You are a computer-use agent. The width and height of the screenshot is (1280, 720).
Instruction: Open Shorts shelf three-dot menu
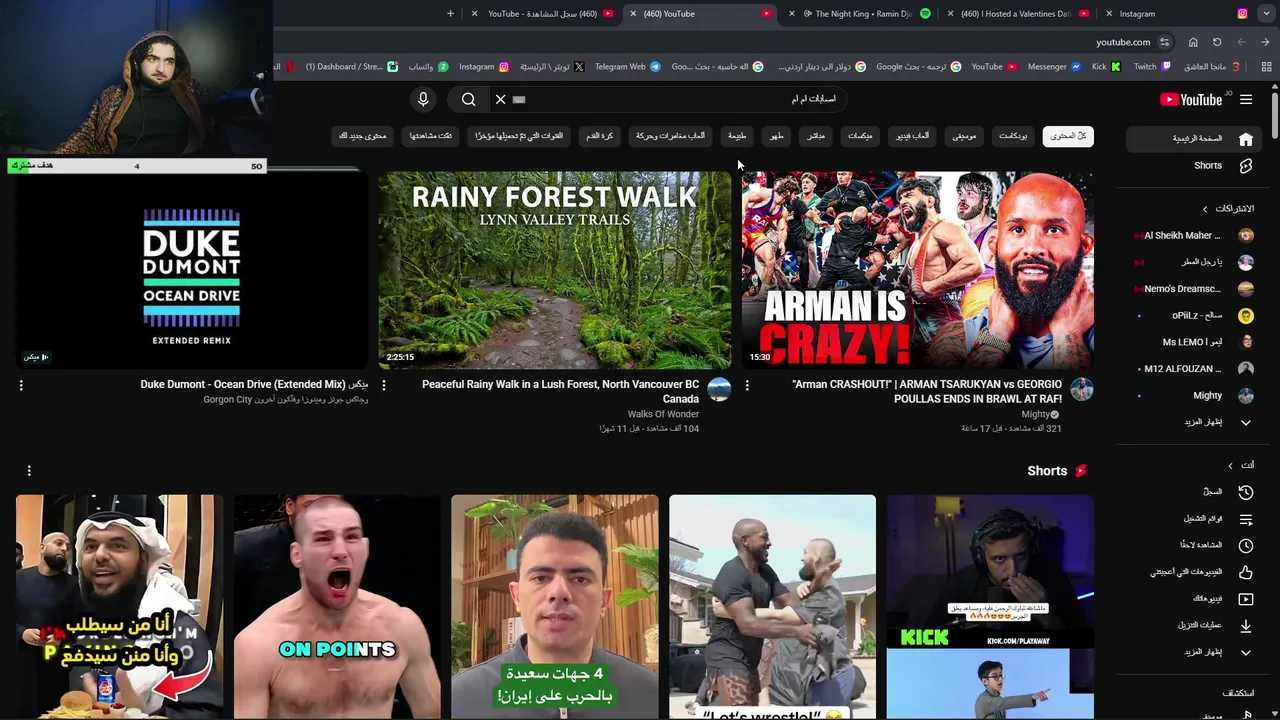click(29, 470)
